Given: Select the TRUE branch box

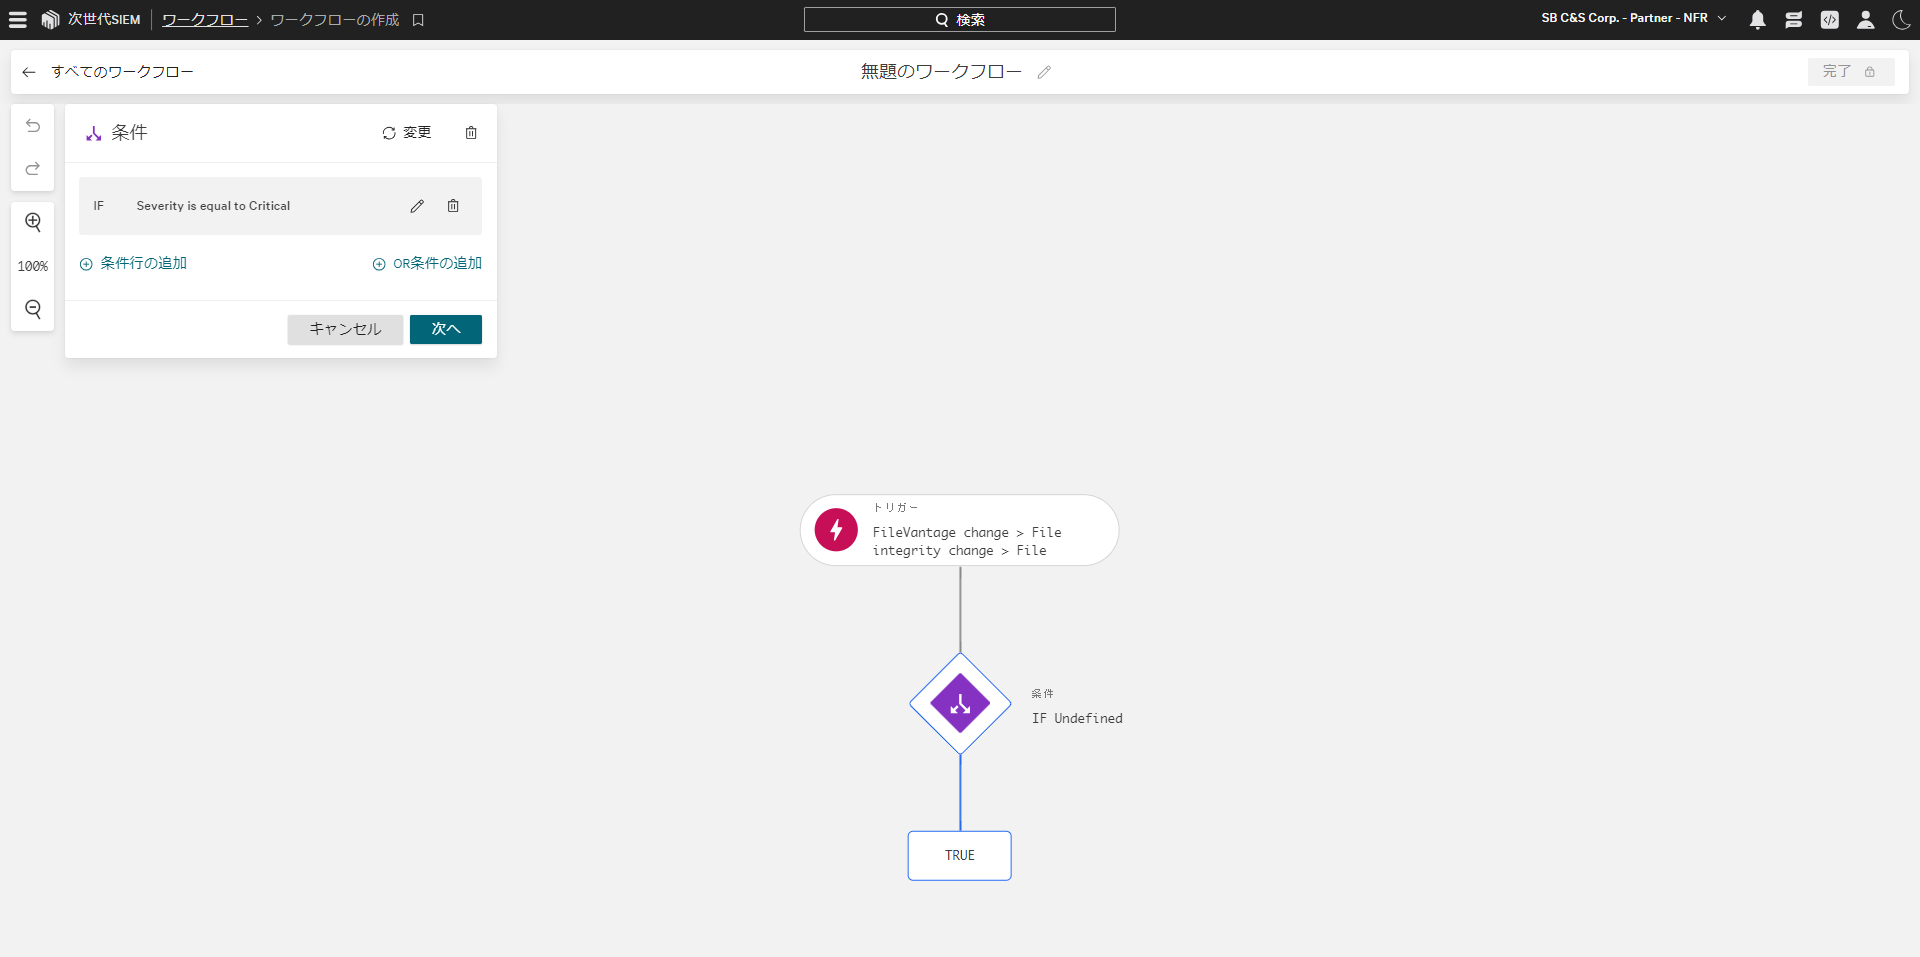Looking at the screenshot, I should pos(959,856).
